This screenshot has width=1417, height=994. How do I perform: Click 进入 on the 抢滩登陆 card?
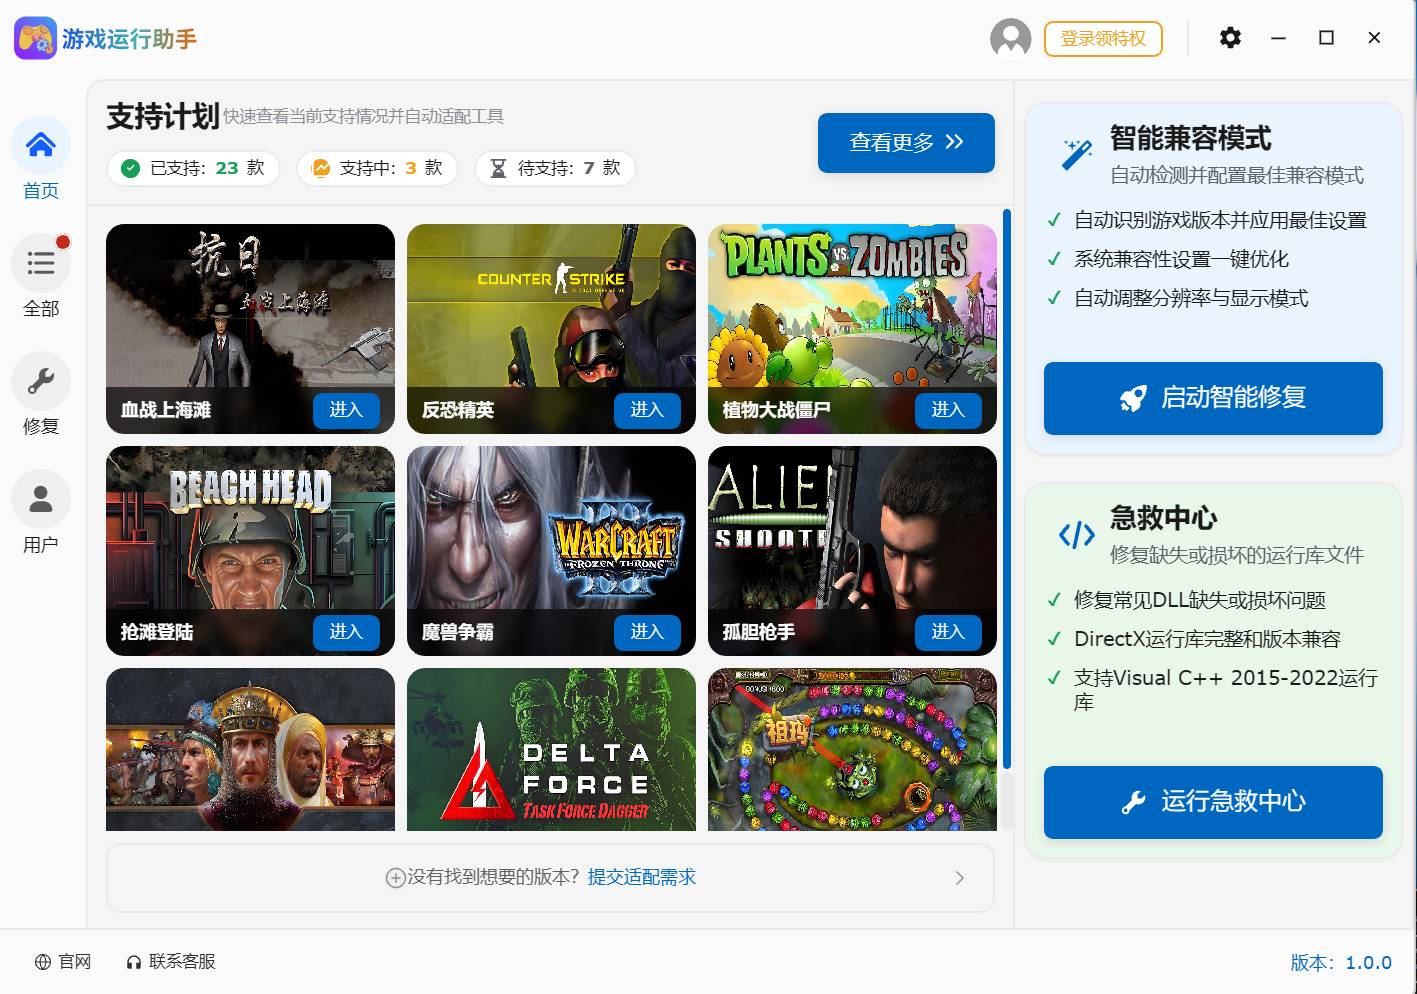(346, 632)
